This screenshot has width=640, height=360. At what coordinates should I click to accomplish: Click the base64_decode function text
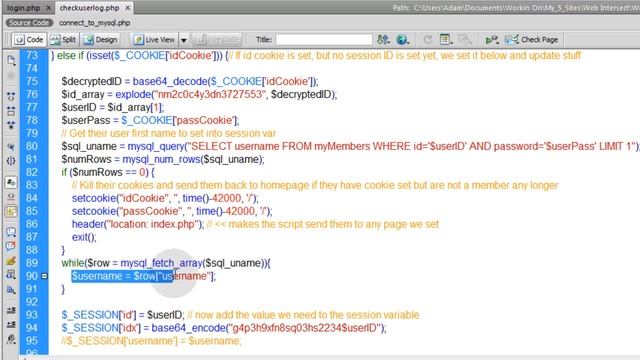pos(170,82)
